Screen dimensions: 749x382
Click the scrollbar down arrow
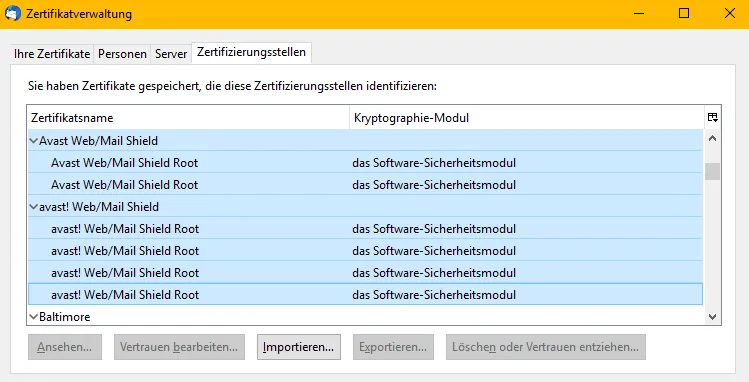pyautogui.click(x=713, y=317)
